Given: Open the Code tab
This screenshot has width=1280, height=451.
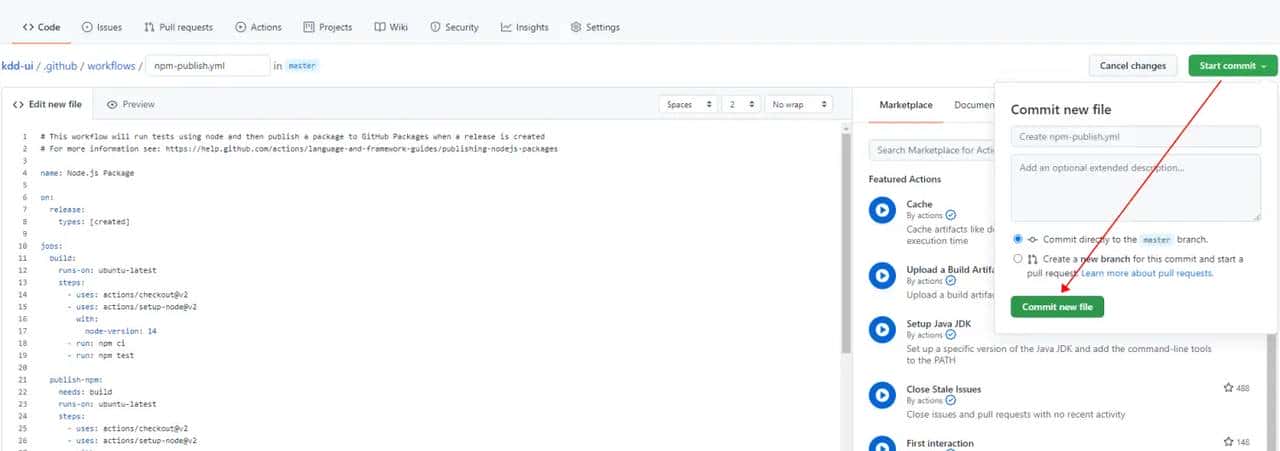Looking at the screenshot, I should pyautogui.click(x=41, y=27).
